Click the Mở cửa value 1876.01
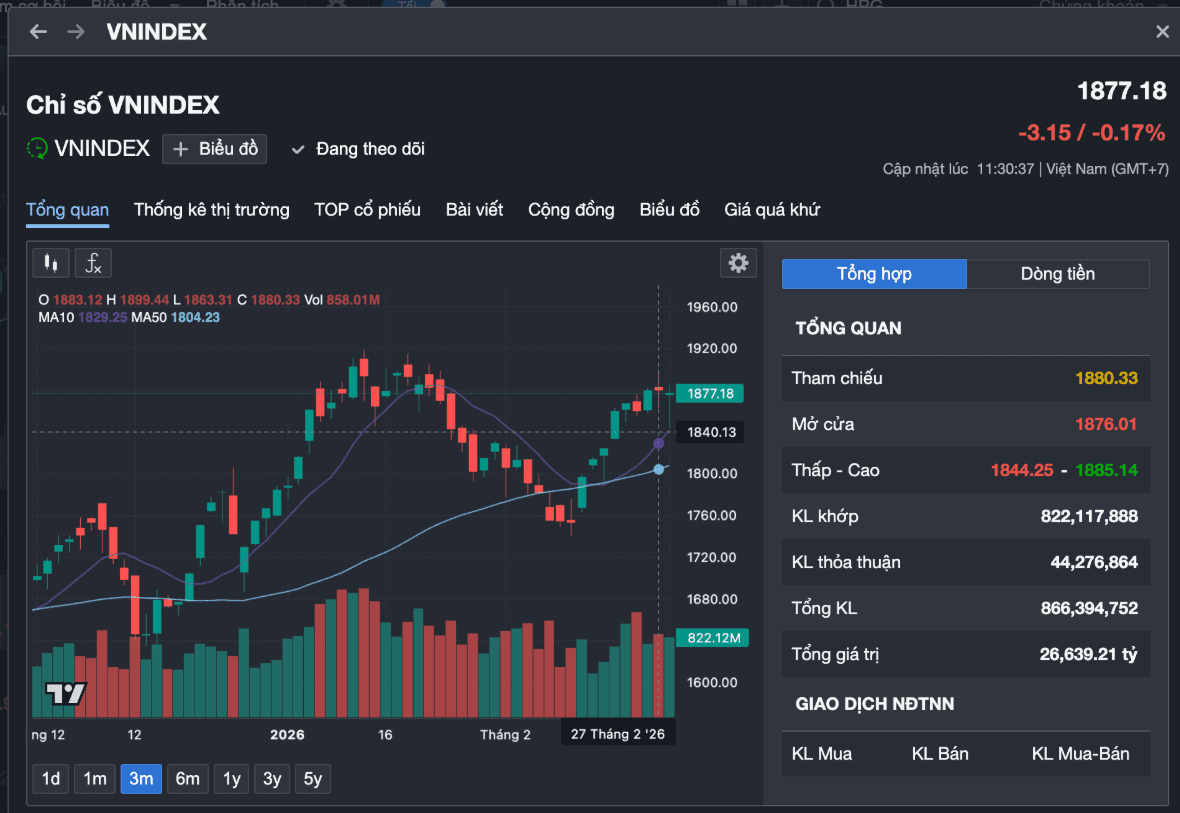The width and height of the screenshot is (1180, 813). [1106, 425]
